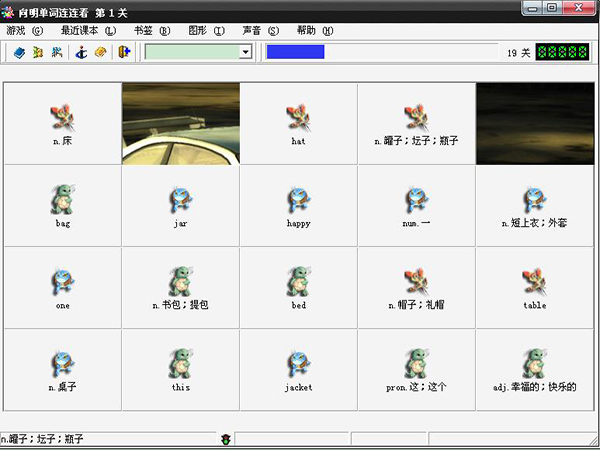
Task: Select the green turtle tile adj.幸福的；快乐的
Action: (535, 370)
